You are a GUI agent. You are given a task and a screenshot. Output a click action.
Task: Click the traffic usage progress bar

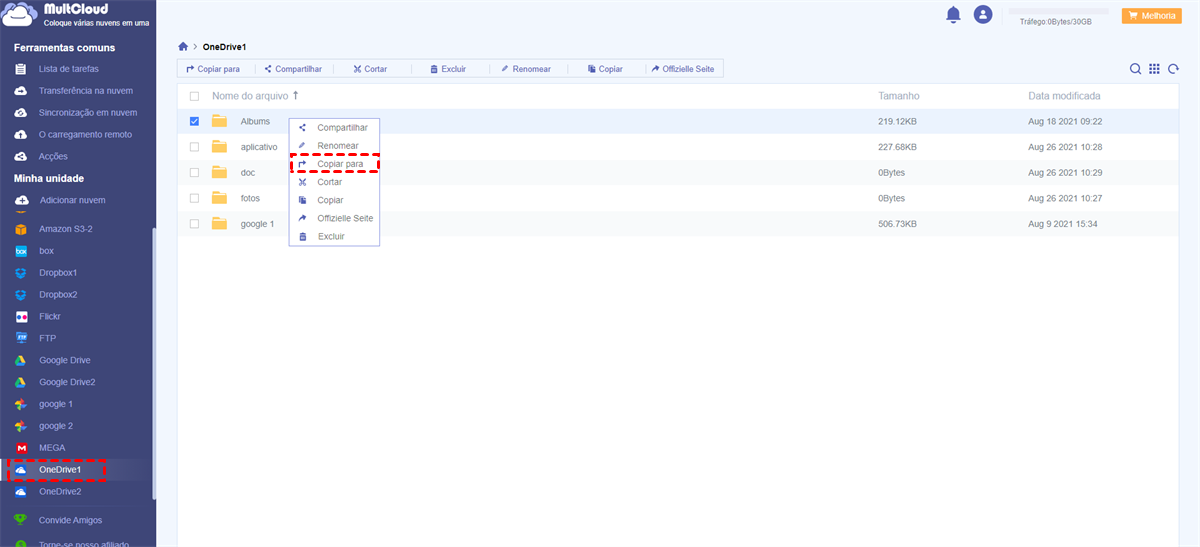pyautogui.click(x=1058, y=11)
